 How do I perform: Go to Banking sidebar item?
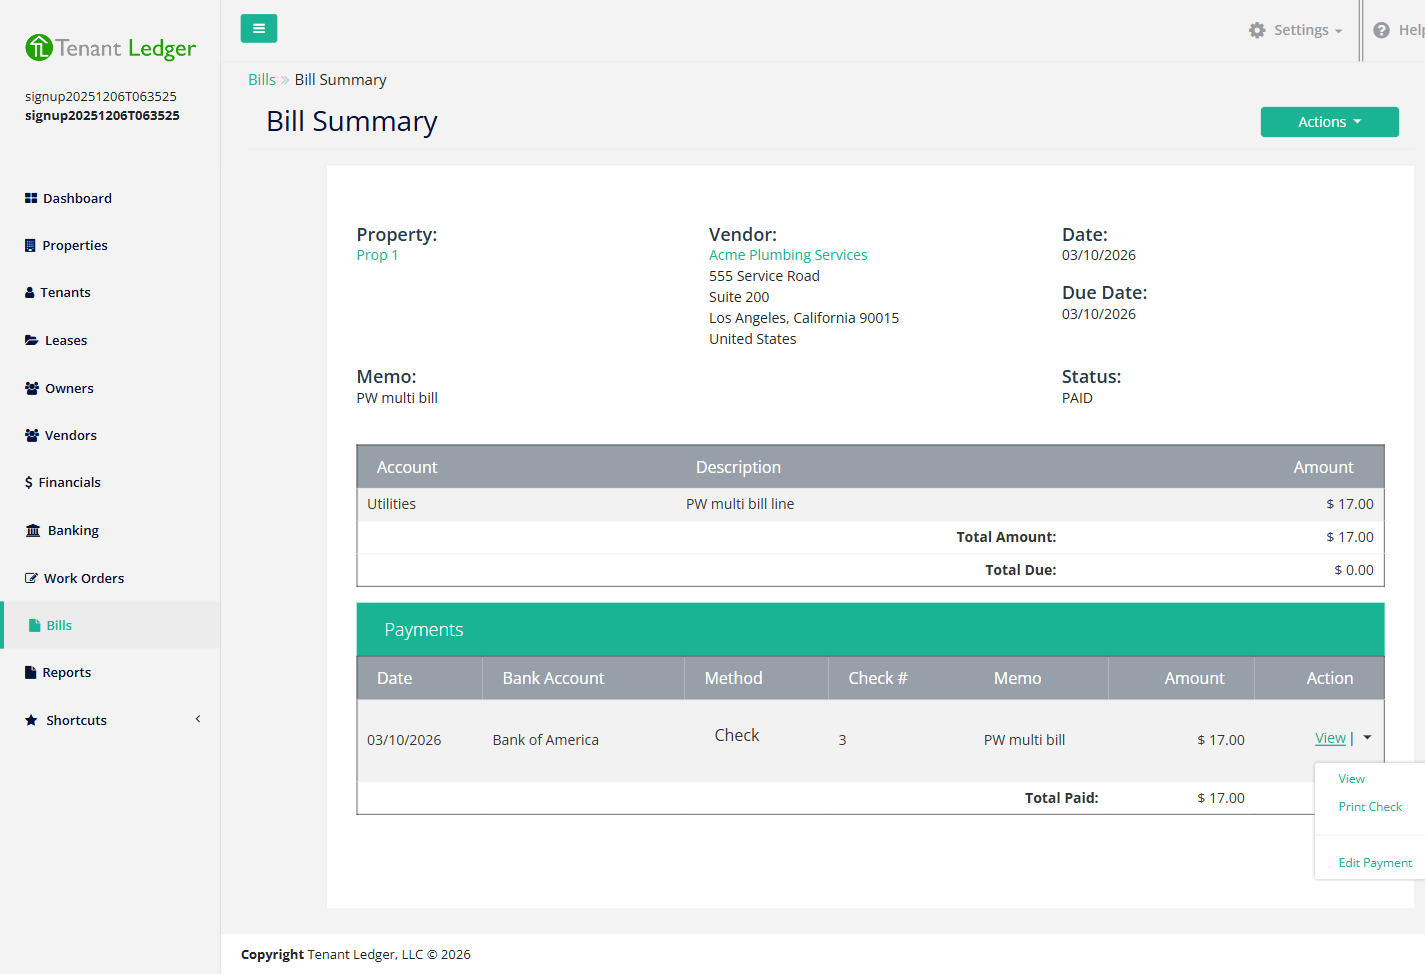point(110,530)
